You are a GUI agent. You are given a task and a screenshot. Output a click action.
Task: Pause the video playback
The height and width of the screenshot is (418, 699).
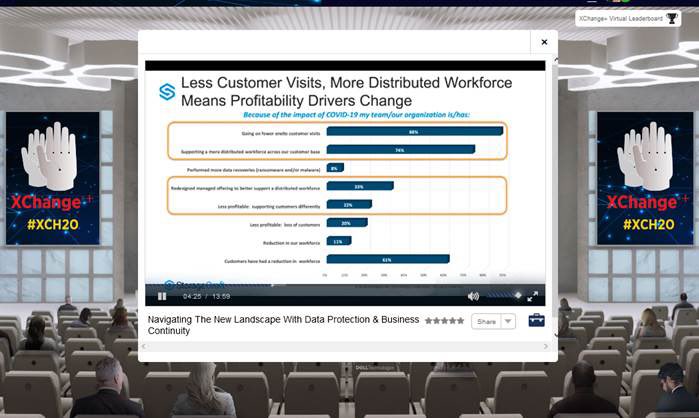pos(162,296)
